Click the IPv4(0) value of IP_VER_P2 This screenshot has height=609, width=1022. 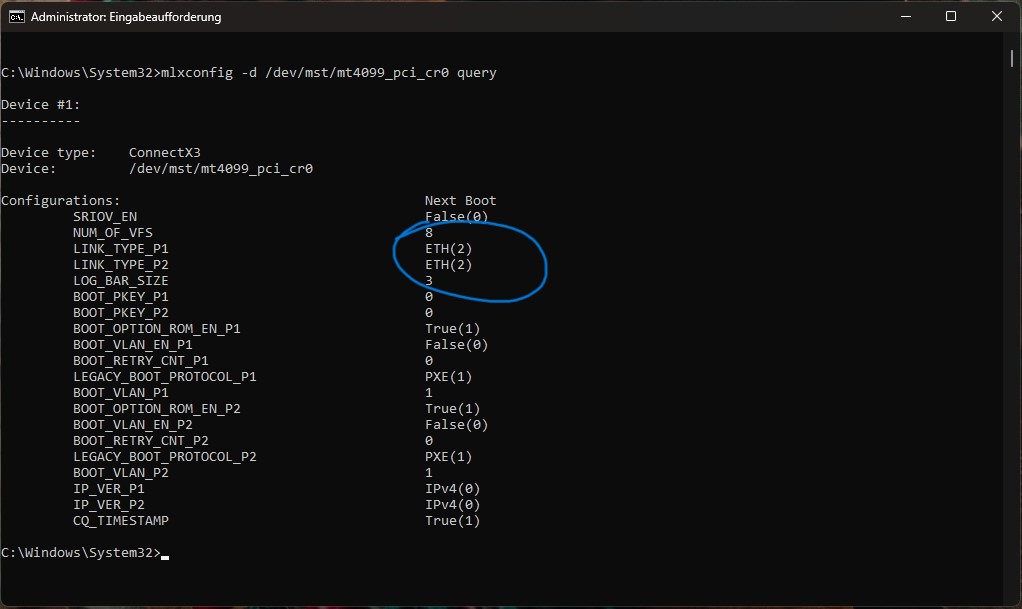coord(452,504)
